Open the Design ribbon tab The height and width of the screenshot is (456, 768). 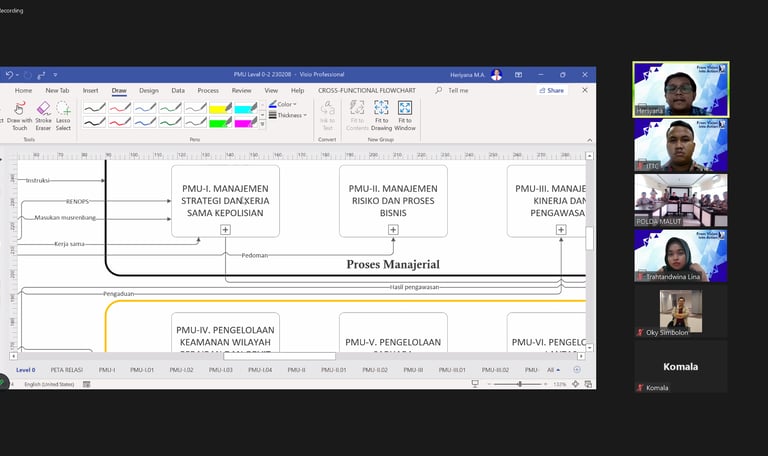(x=148, y=91)
